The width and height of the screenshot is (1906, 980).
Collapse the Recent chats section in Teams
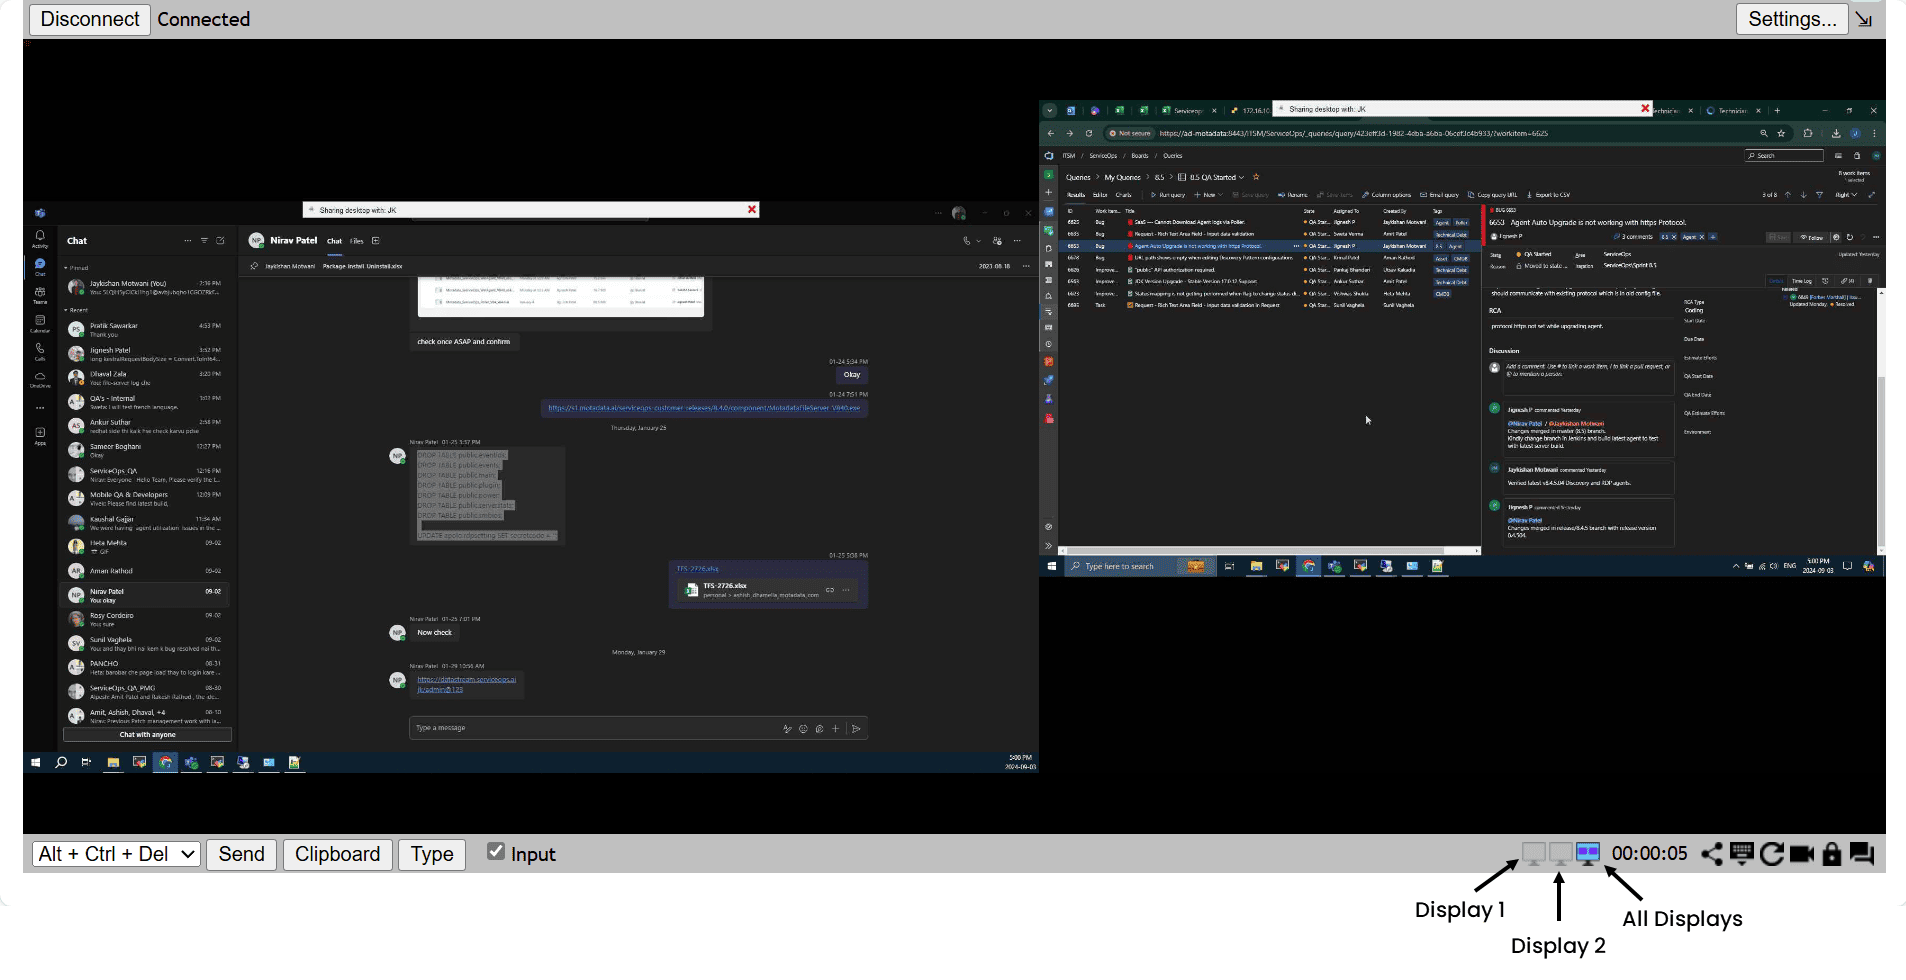tap(66, 310)
